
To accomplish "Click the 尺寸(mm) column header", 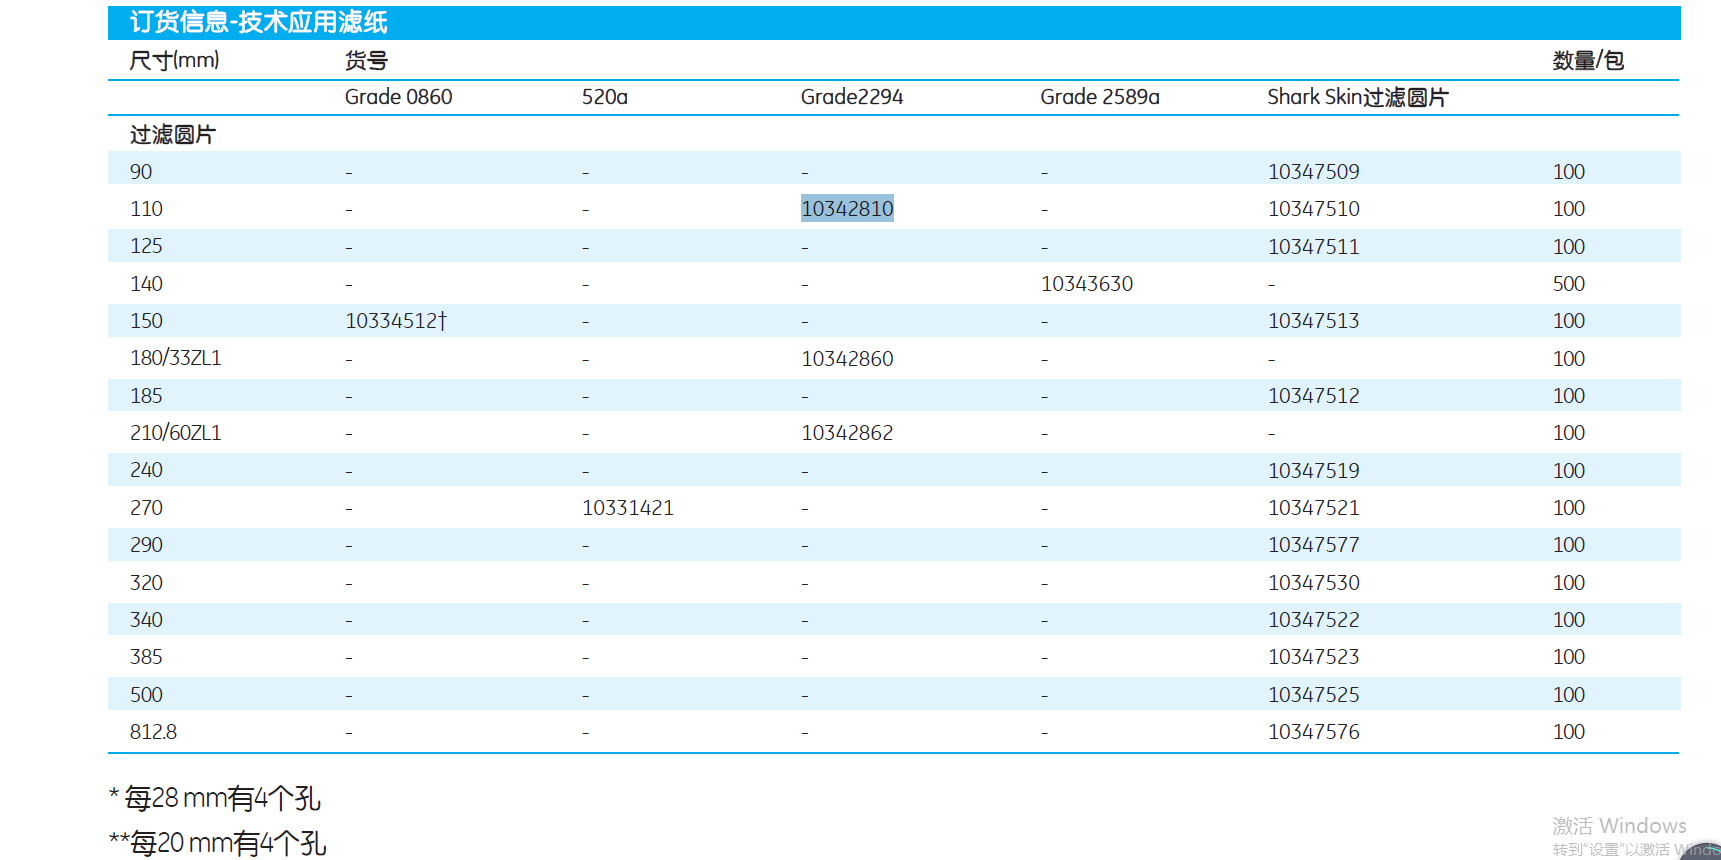I will tap(174, 60).
